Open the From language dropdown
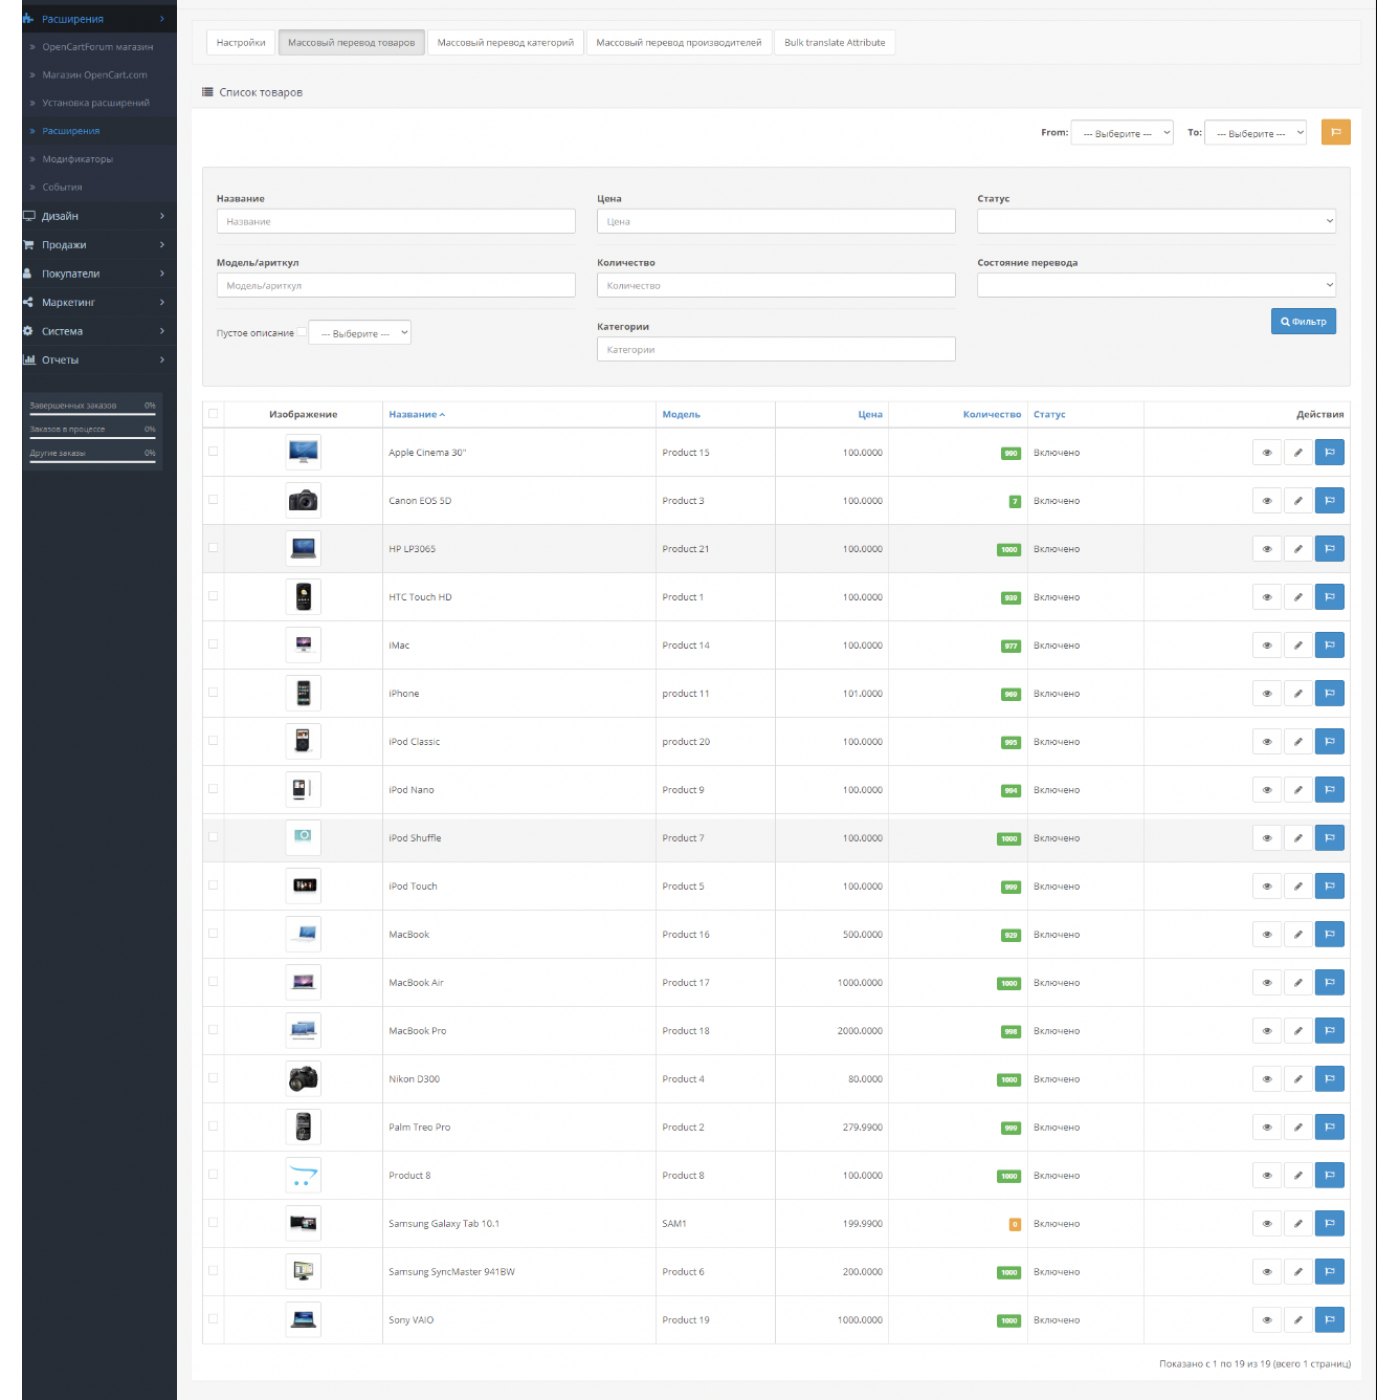Image resolution: width=1400 pixels, height=1400 pixels. pos(1121,133)
